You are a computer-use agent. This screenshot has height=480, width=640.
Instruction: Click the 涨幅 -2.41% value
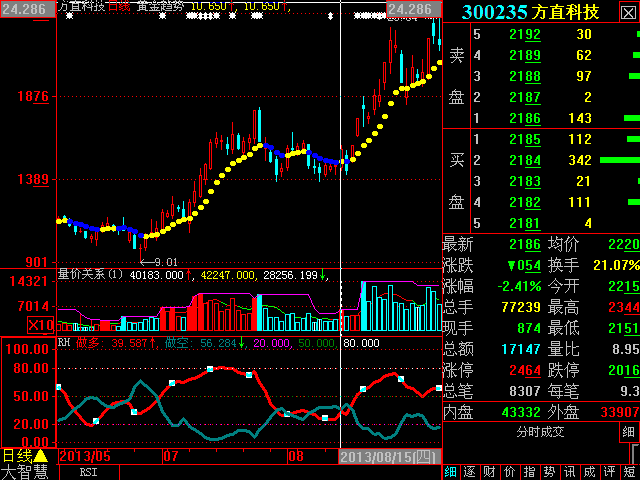tap(519, 287)
